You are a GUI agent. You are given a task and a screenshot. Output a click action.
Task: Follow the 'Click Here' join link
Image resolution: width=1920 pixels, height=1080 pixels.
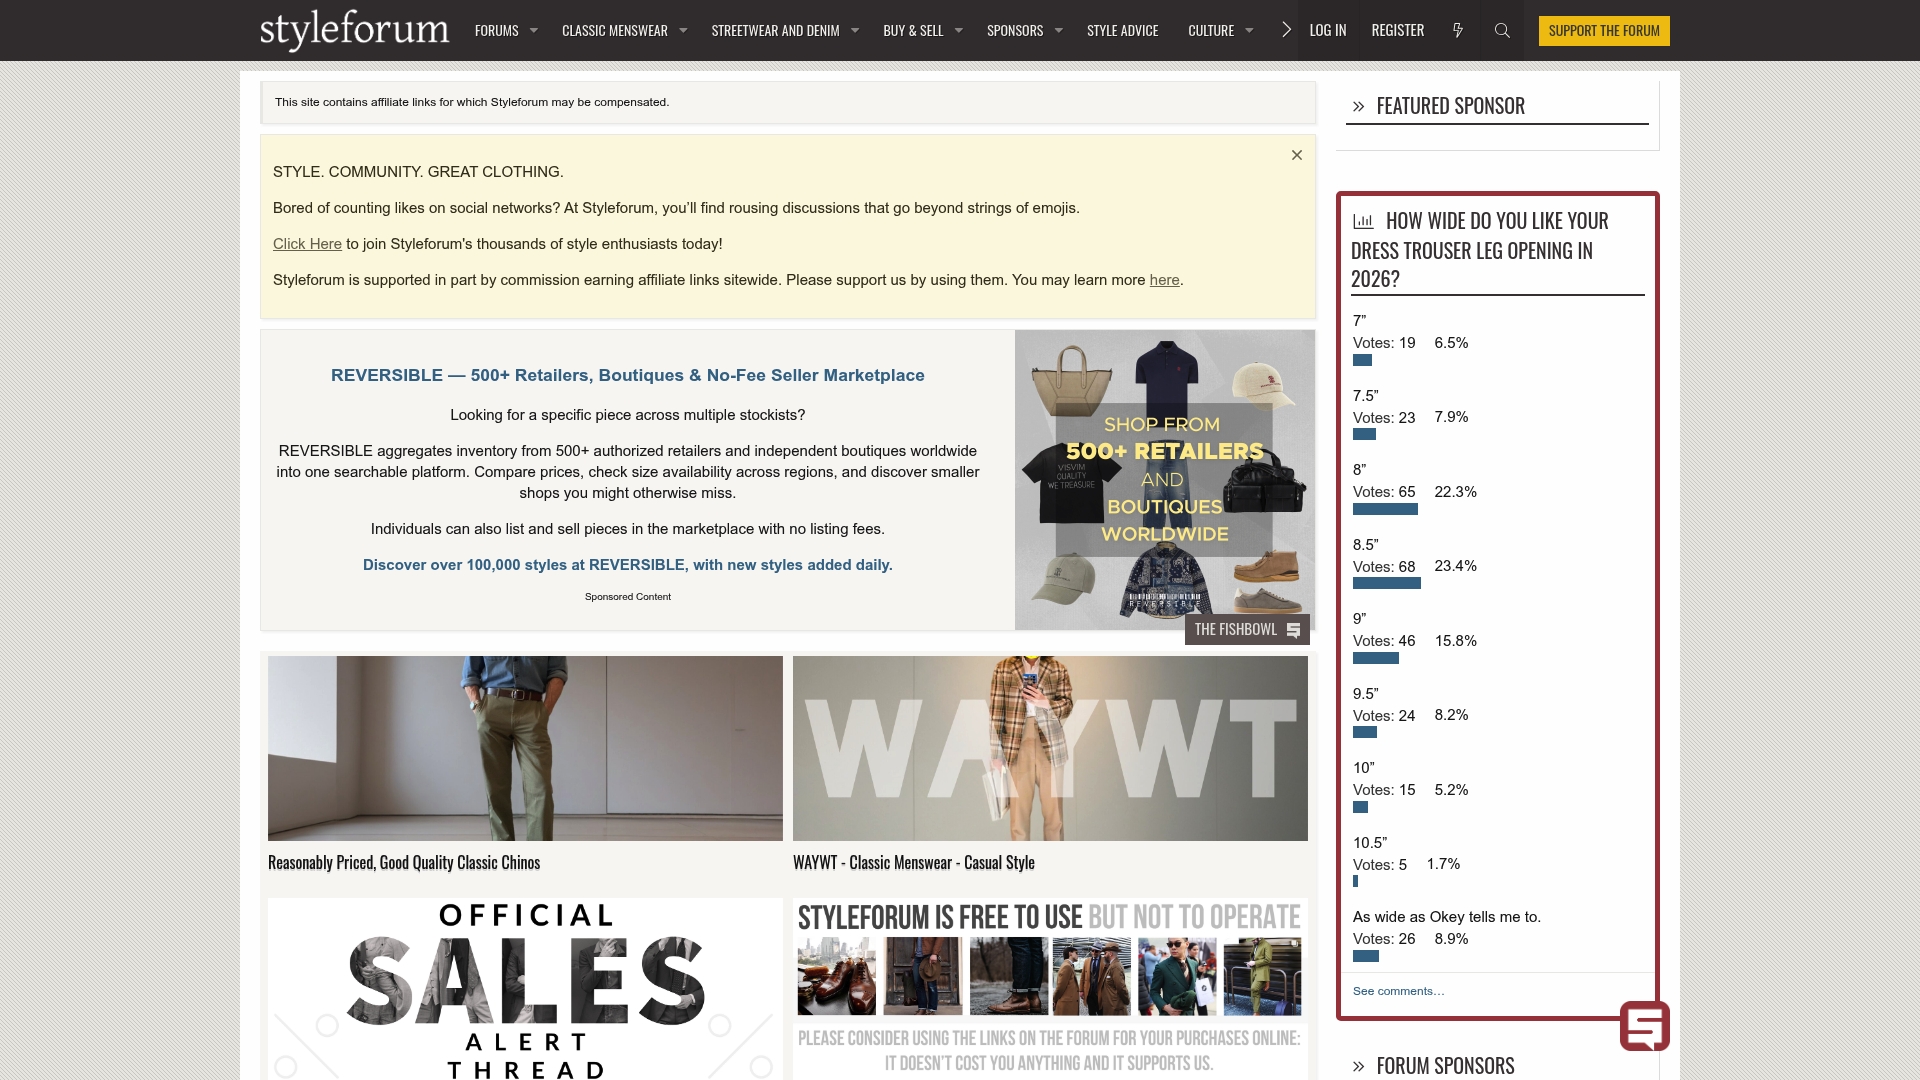click(307, 244)
